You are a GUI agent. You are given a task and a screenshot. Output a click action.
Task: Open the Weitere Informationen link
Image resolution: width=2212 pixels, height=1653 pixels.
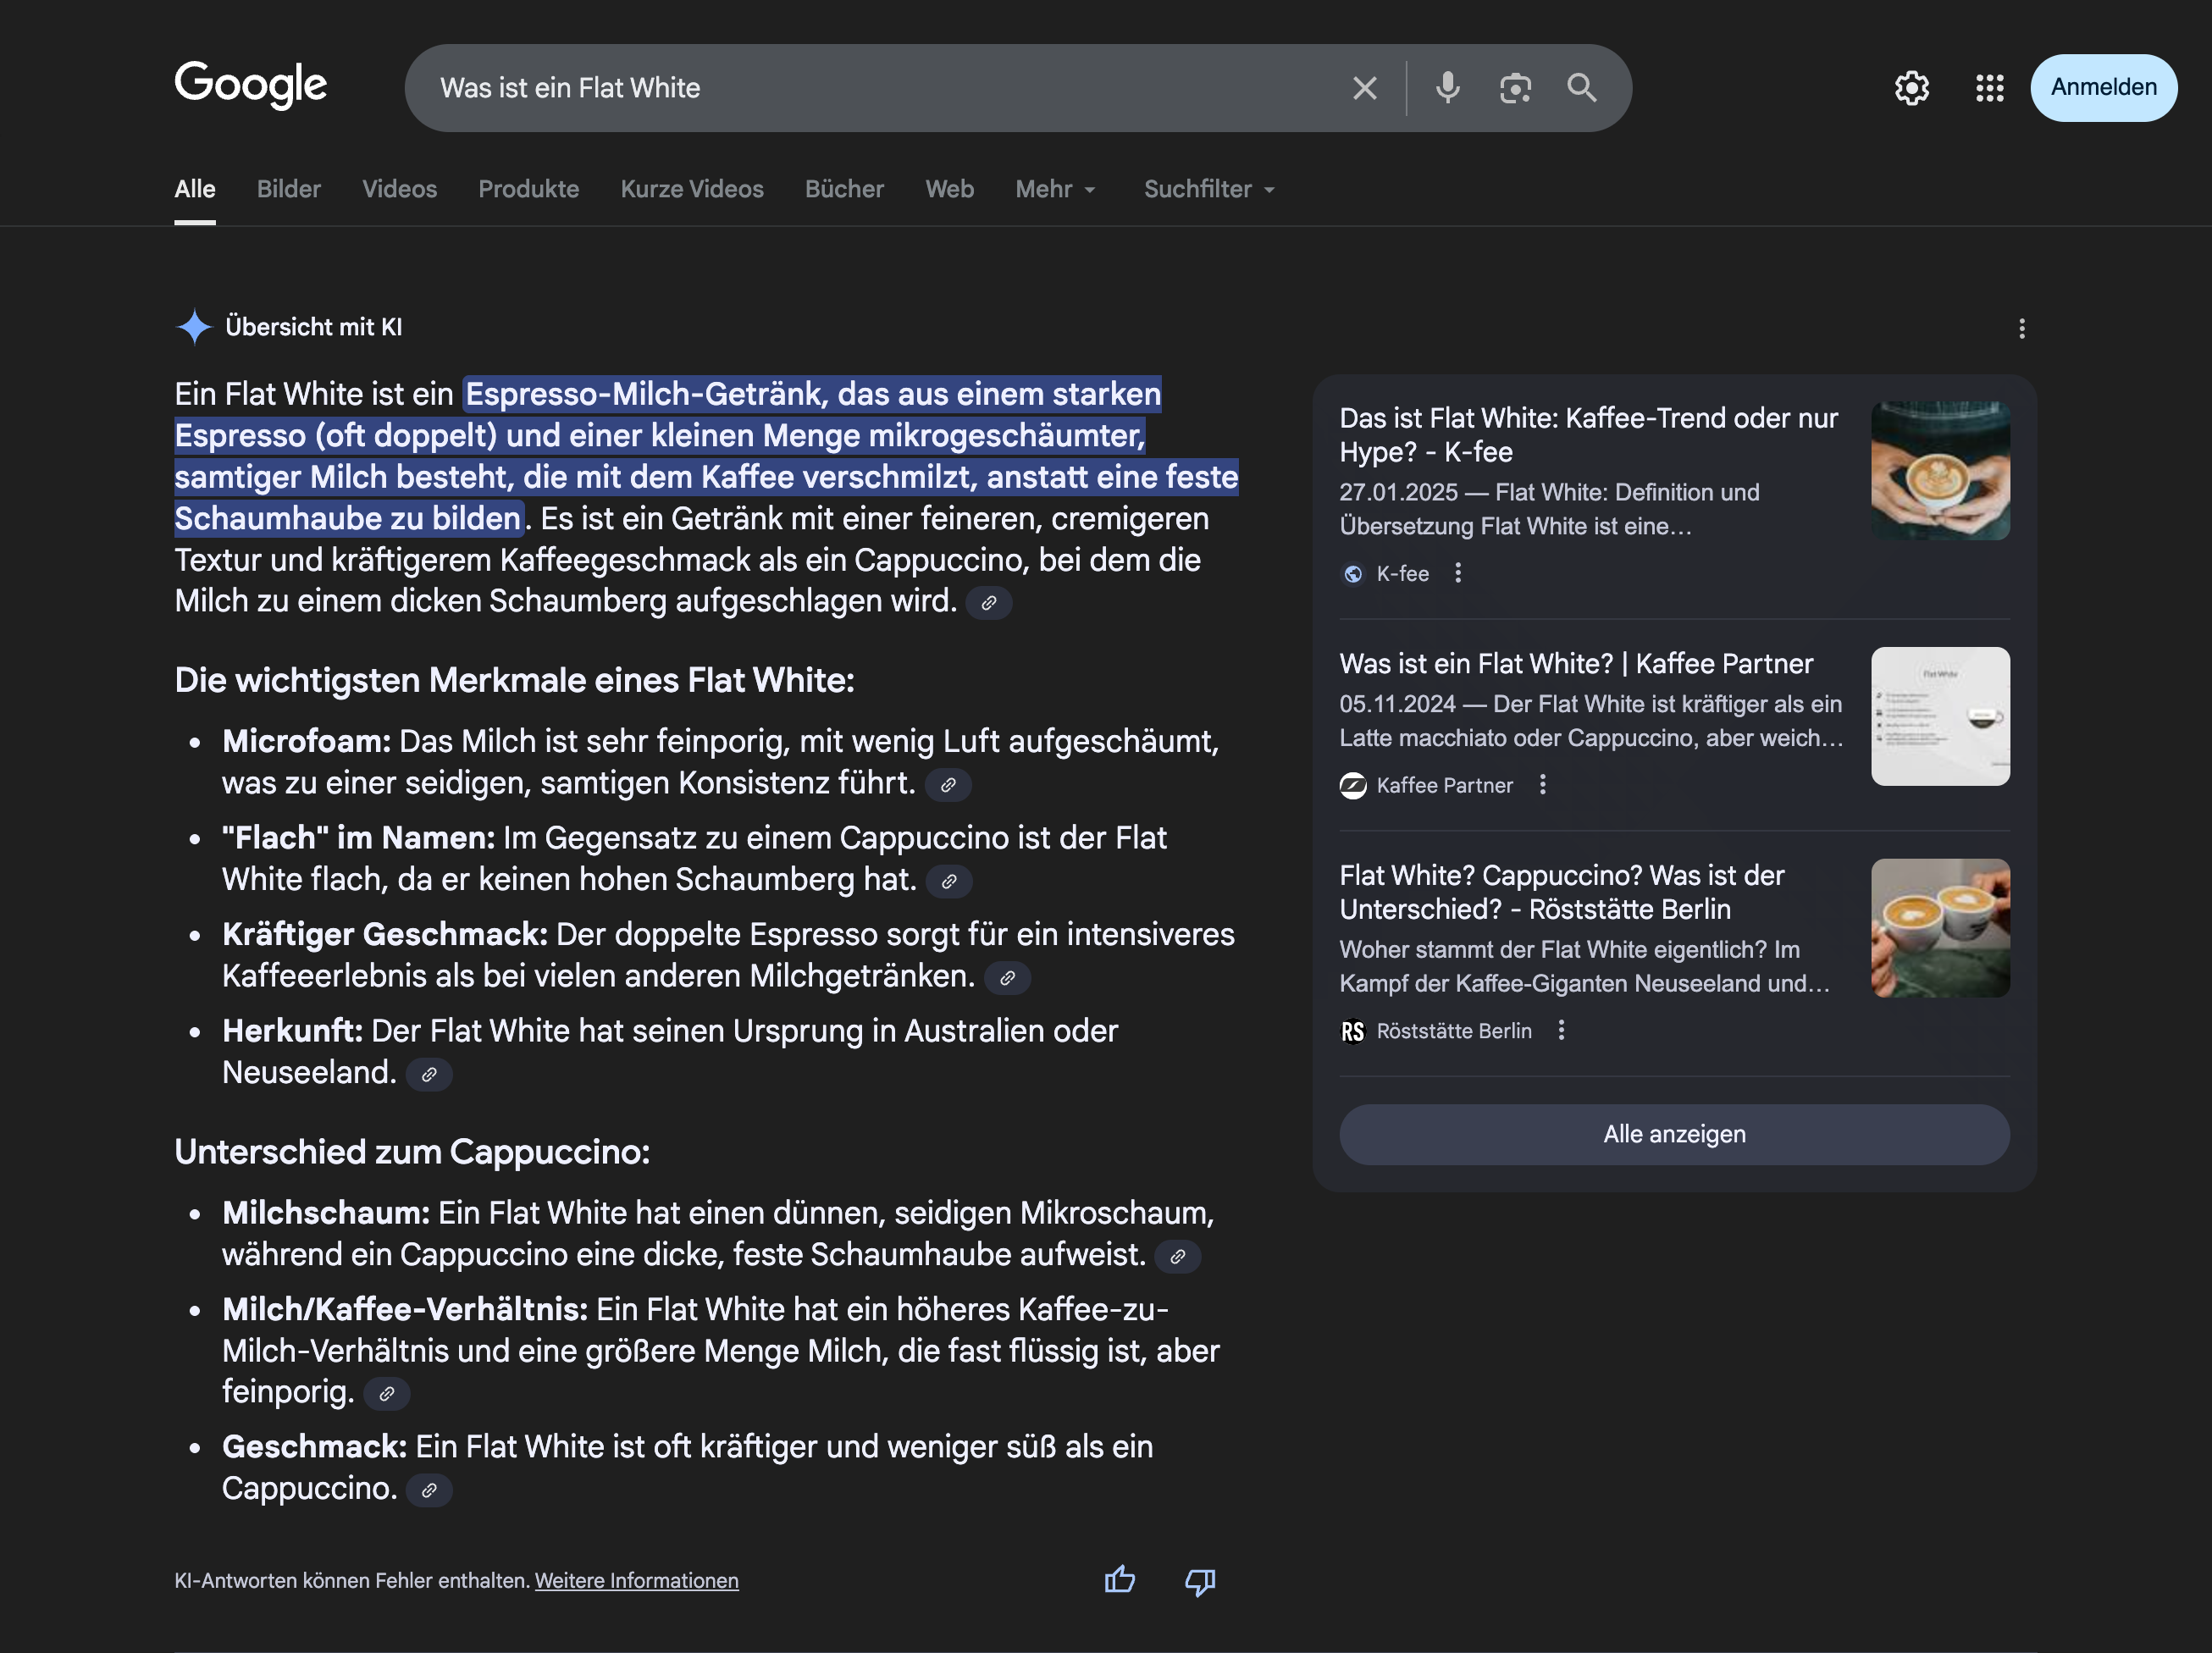pyautogui.click(x=637, y=1580)
